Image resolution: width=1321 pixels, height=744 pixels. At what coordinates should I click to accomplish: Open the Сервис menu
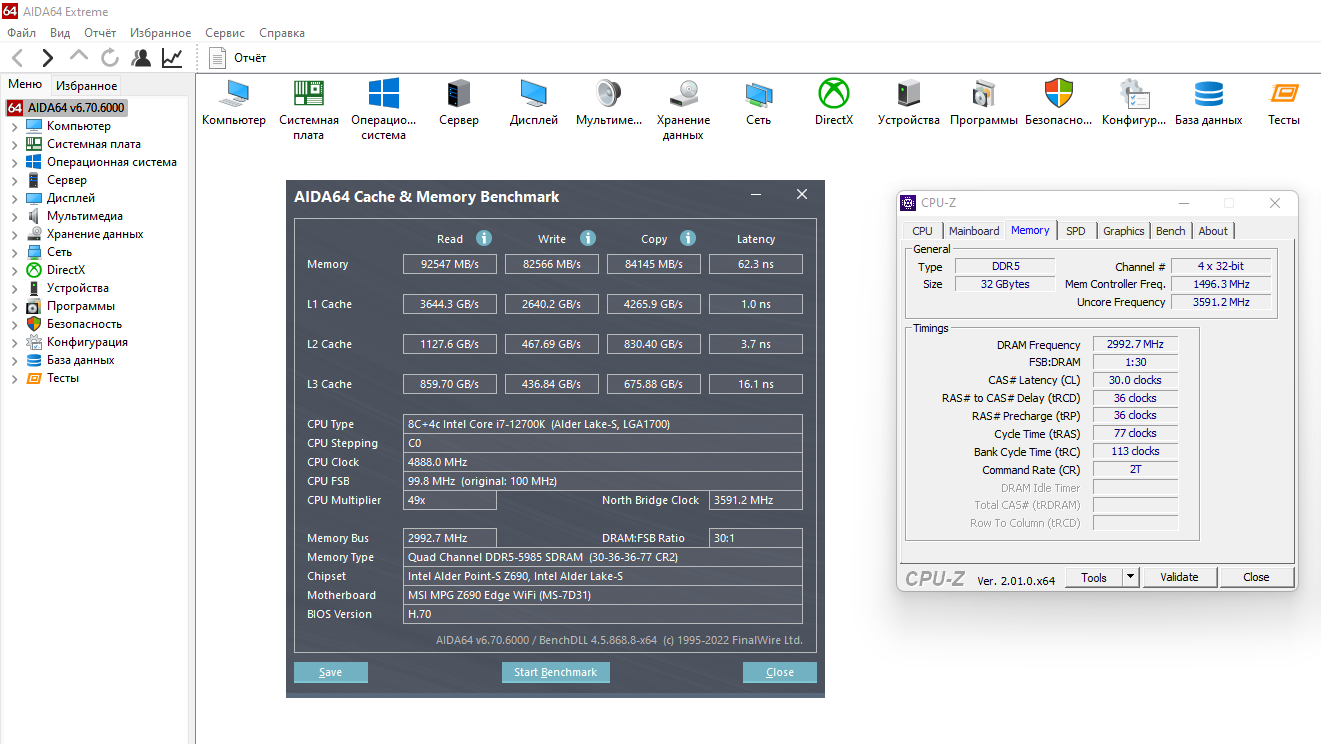tap(225, 33)
